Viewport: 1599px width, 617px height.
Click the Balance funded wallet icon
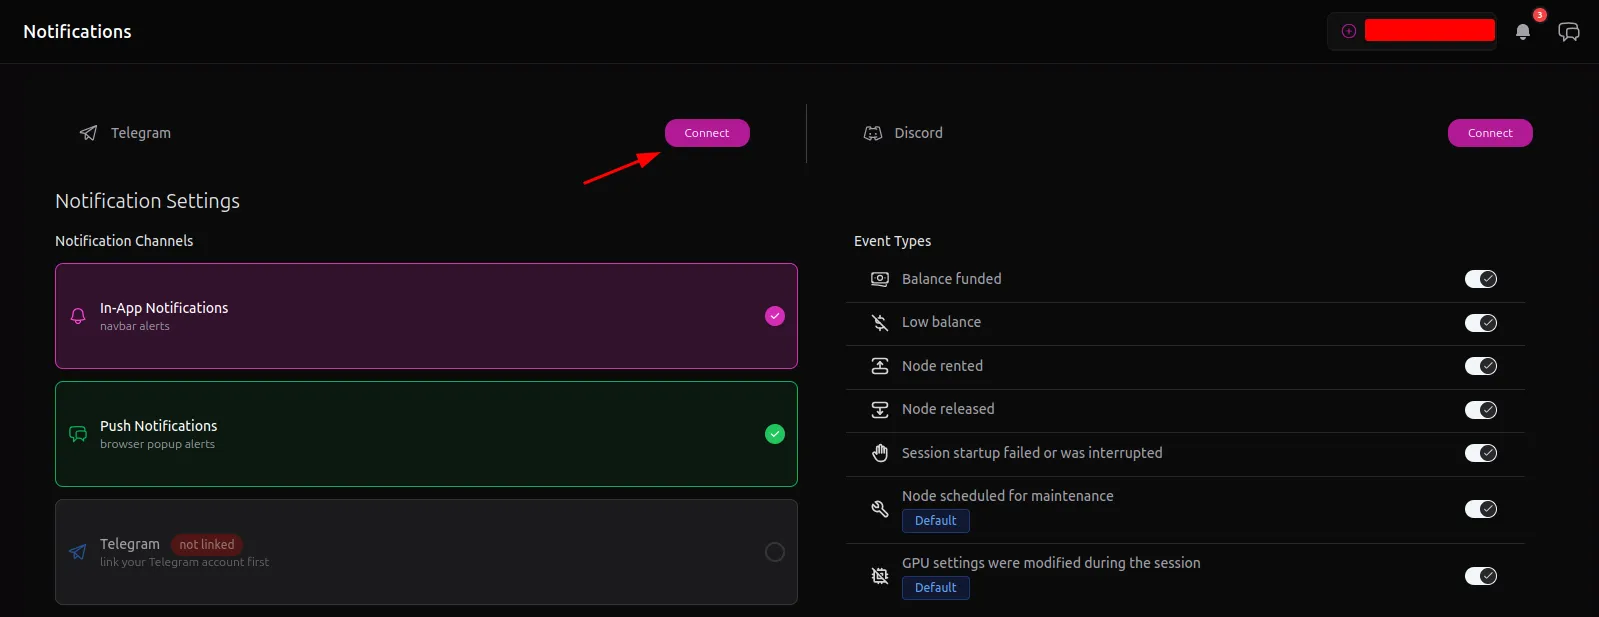point(880,279)
